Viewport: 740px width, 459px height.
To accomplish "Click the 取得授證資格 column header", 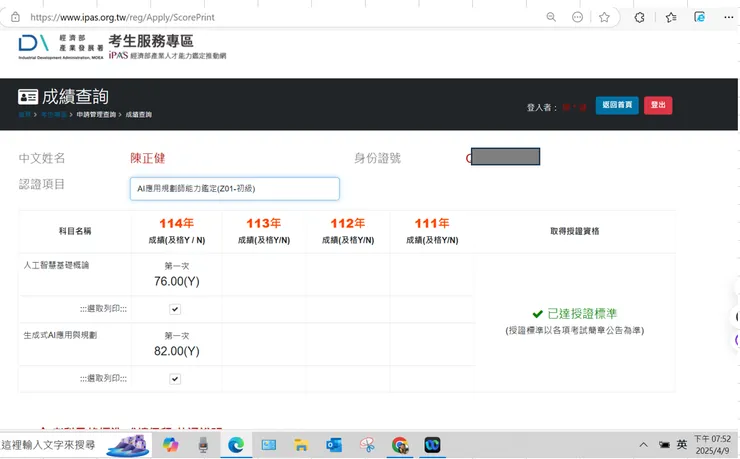I will click(x=575, y=231).
